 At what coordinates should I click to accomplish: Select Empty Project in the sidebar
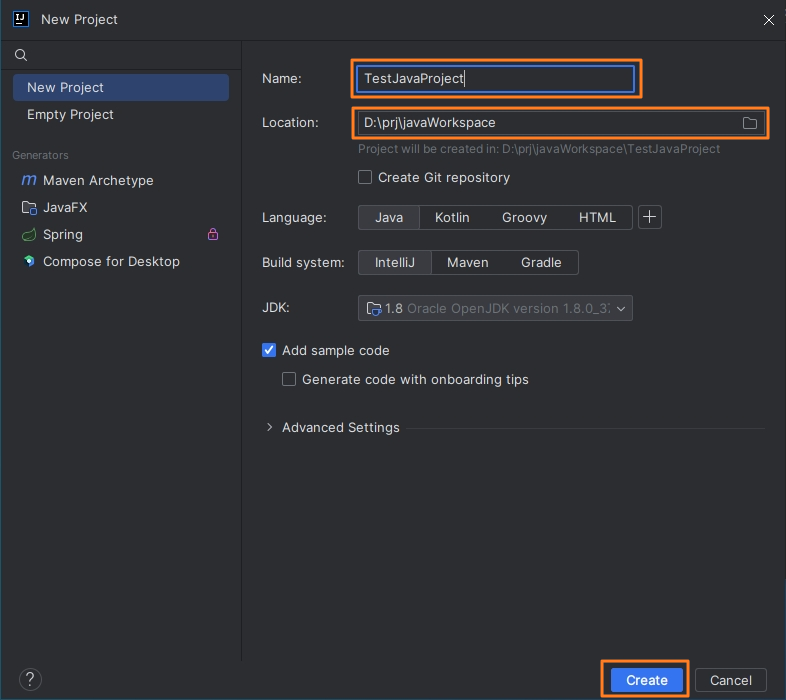pyautogui.click(x=121, y=114)
